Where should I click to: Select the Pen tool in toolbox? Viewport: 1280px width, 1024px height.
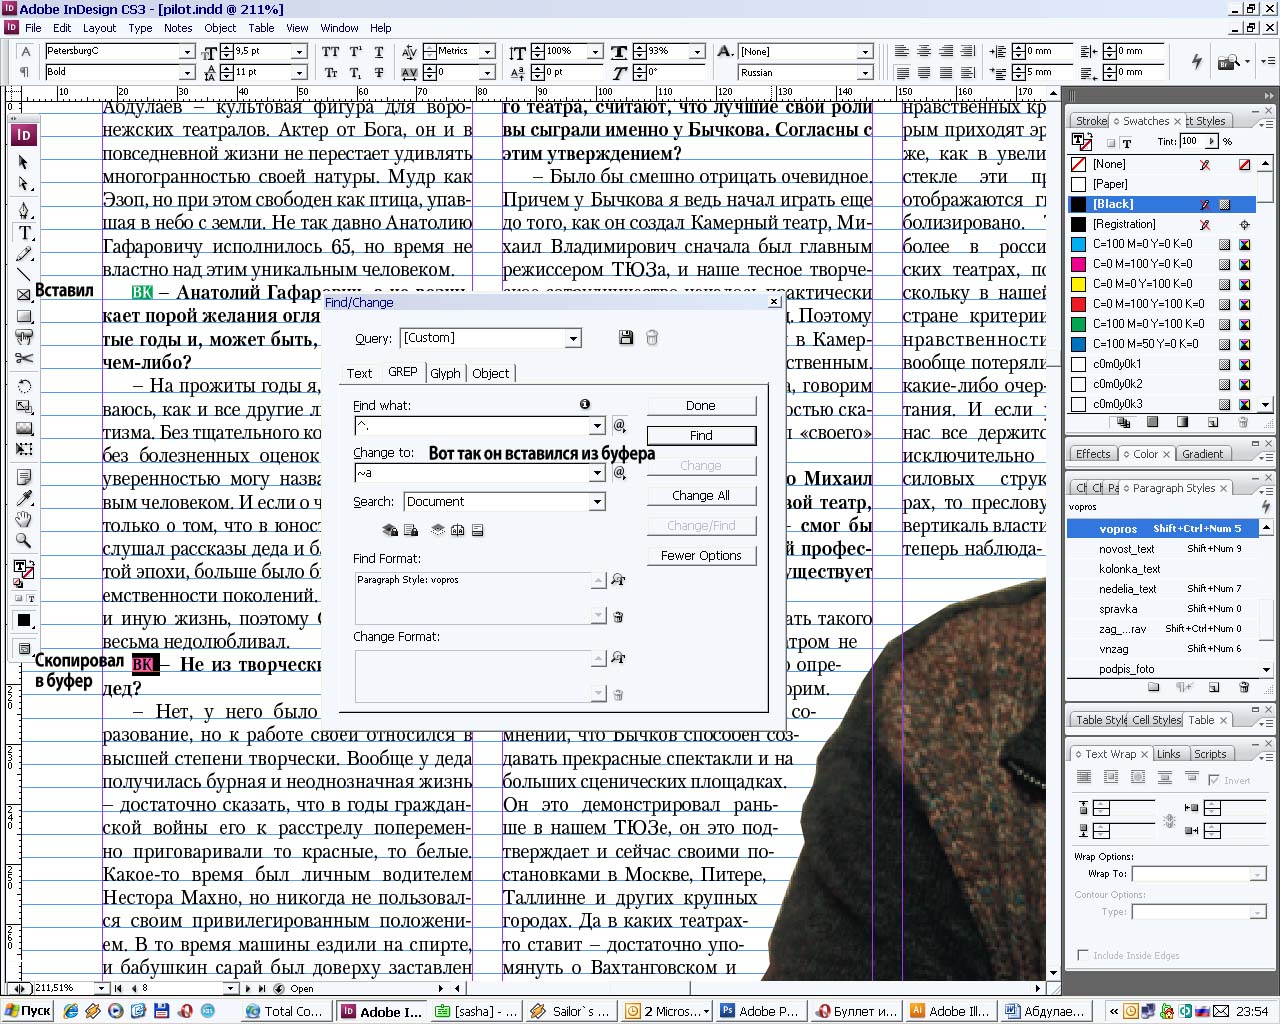point(24,210)
